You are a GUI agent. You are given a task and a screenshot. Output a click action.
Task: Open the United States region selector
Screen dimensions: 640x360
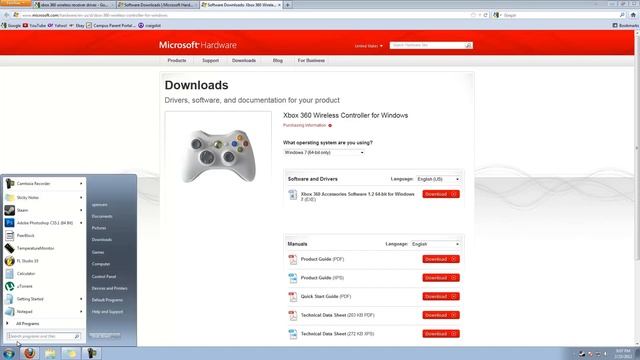point(369,46)
